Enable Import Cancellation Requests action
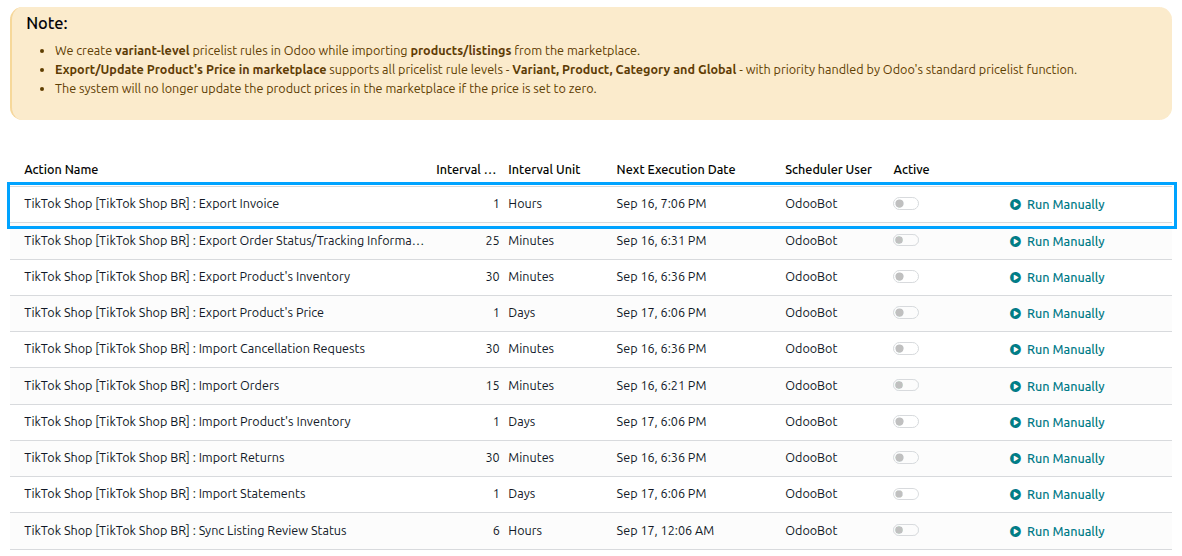This screenshot has height=556, width=1182. pyautogui.click(x=906, y=349)
